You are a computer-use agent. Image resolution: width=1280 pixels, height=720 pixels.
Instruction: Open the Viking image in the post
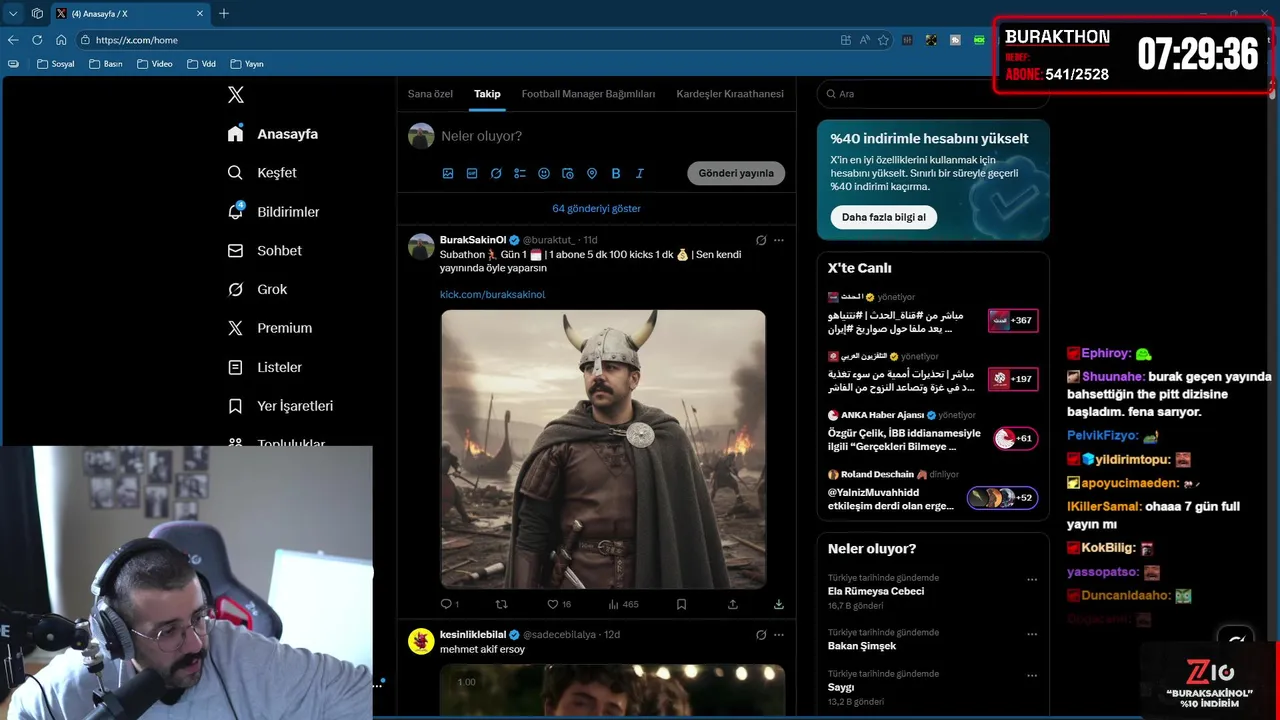click(603, 449)
